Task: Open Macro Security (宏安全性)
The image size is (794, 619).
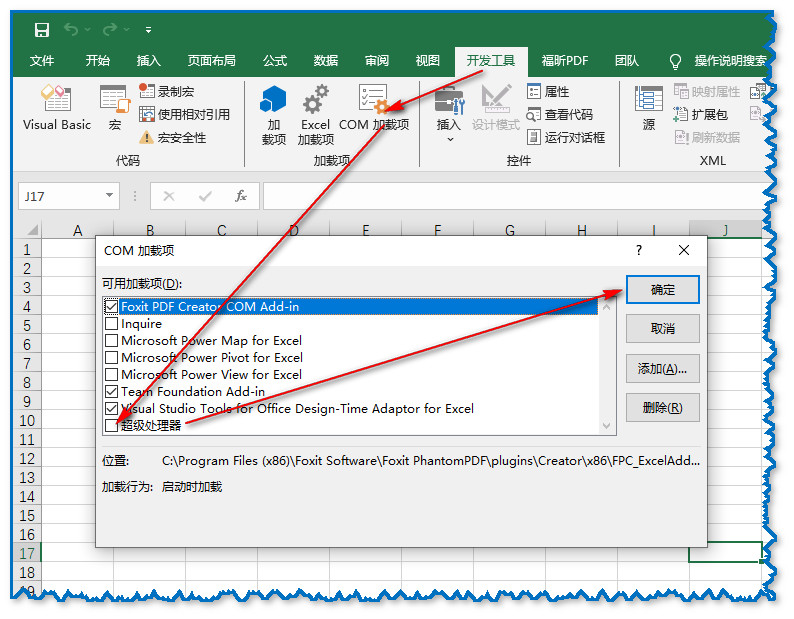Action: coord(173,137)
